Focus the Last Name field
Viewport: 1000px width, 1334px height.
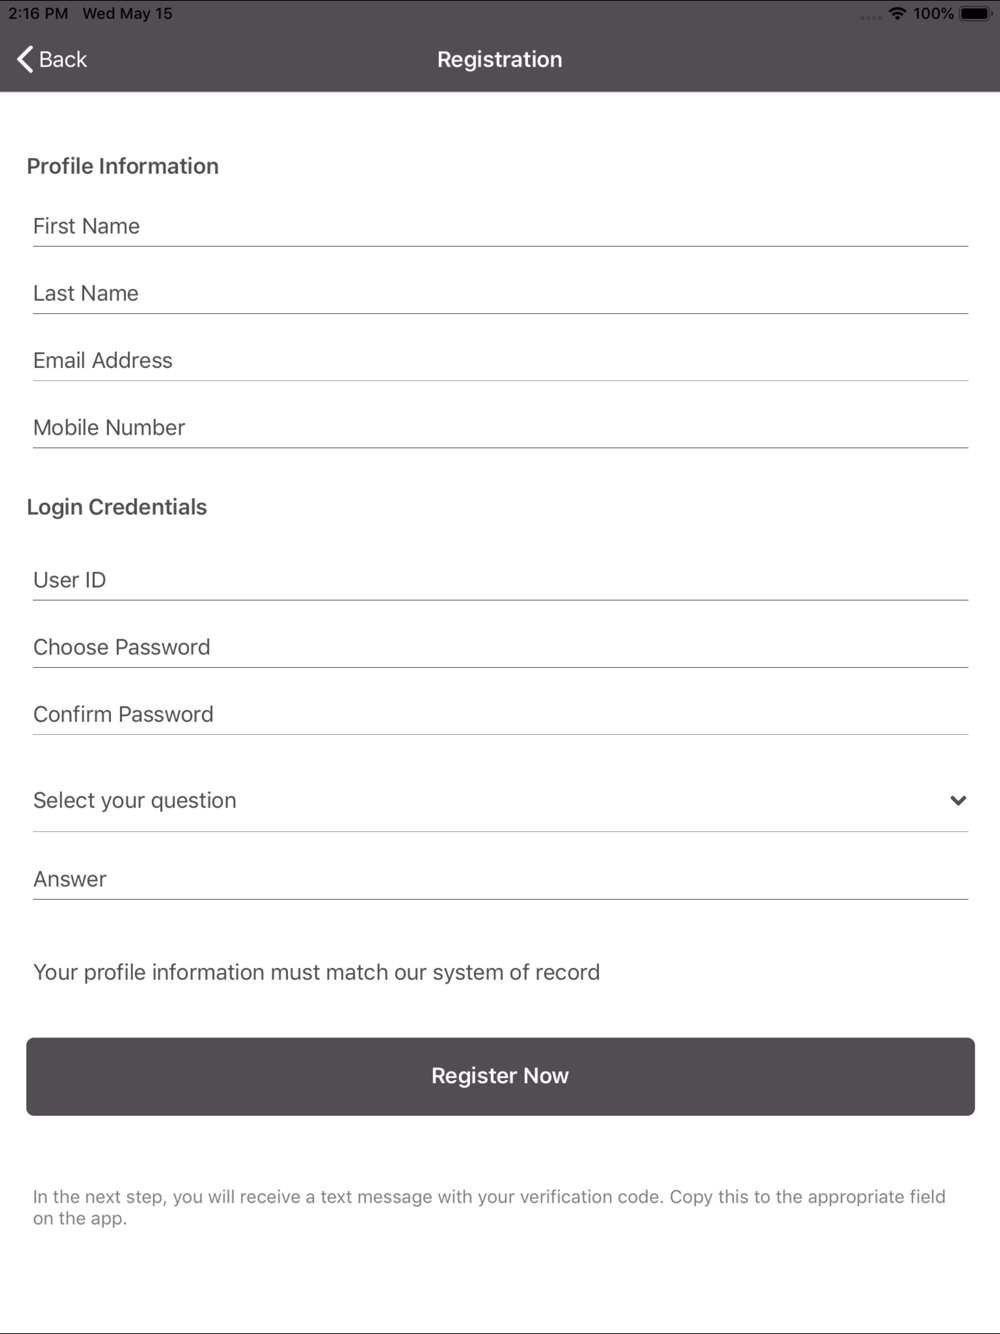point(500,293)
